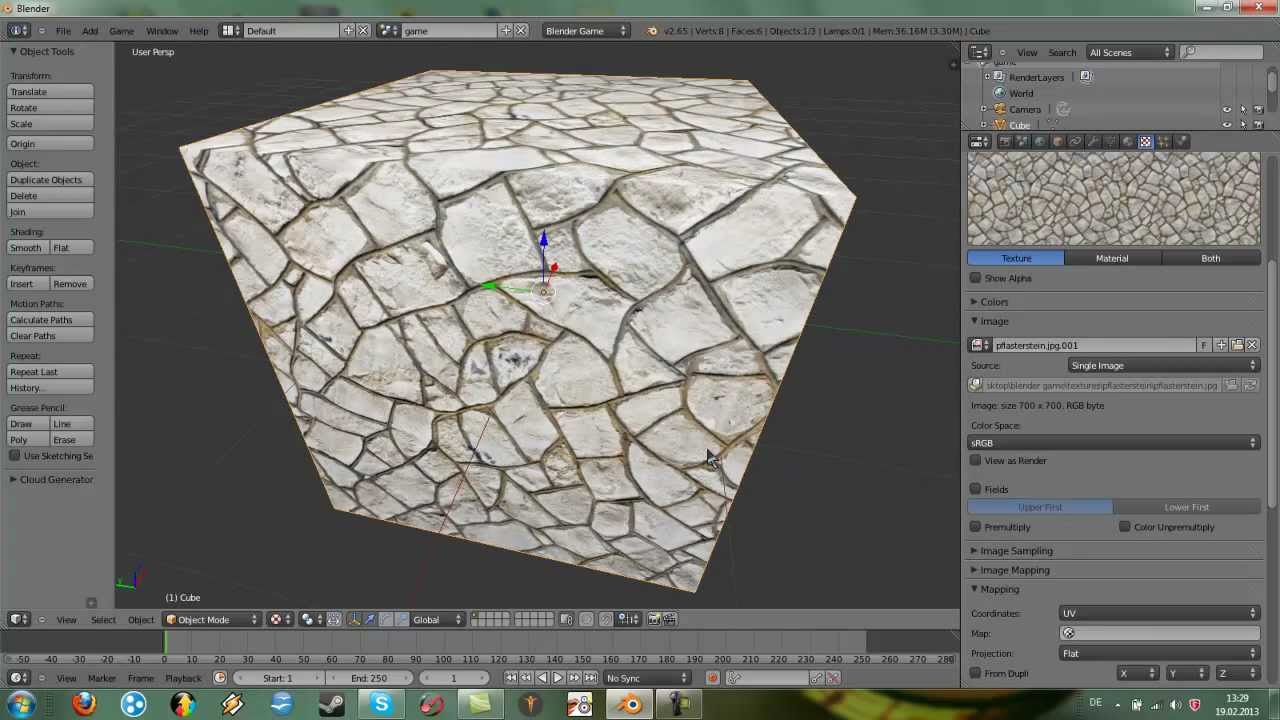Click the OpenGL render animation clapper icon

tap(671, 619)
